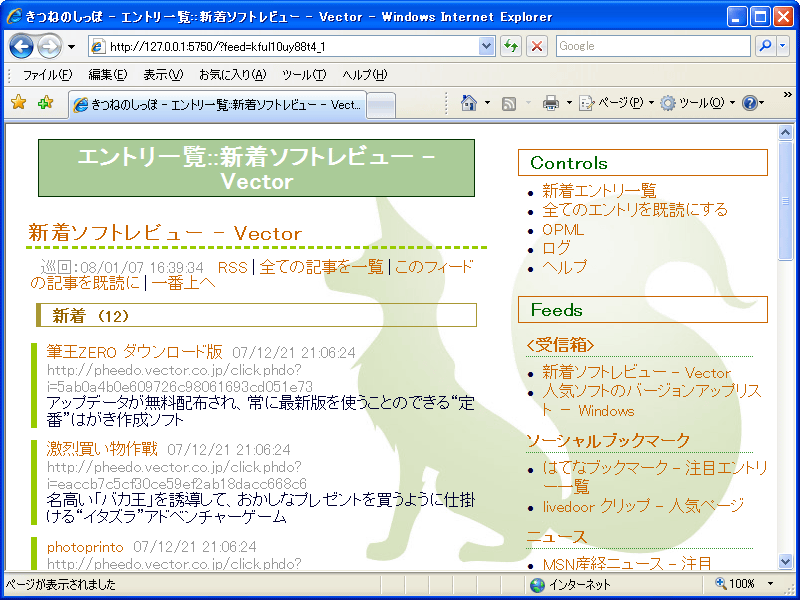
Task: Expand the address bar history dropdown
Action: pos(486,47)
